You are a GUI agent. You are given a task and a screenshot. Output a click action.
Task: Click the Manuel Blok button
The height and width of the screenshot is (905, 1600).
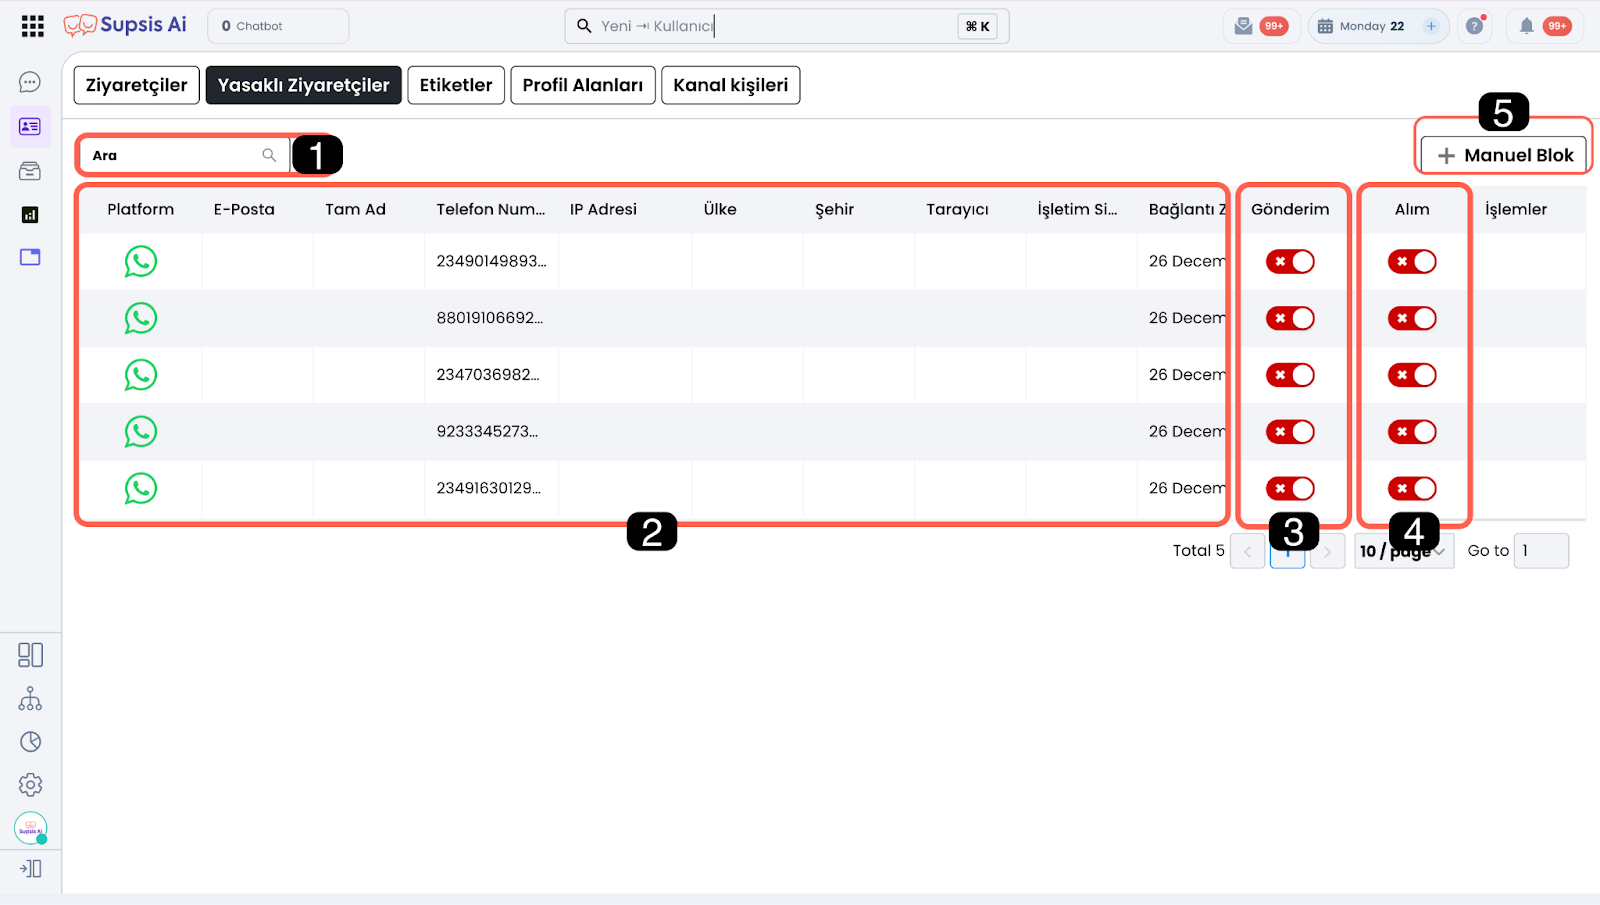[x=1504, y=155]
